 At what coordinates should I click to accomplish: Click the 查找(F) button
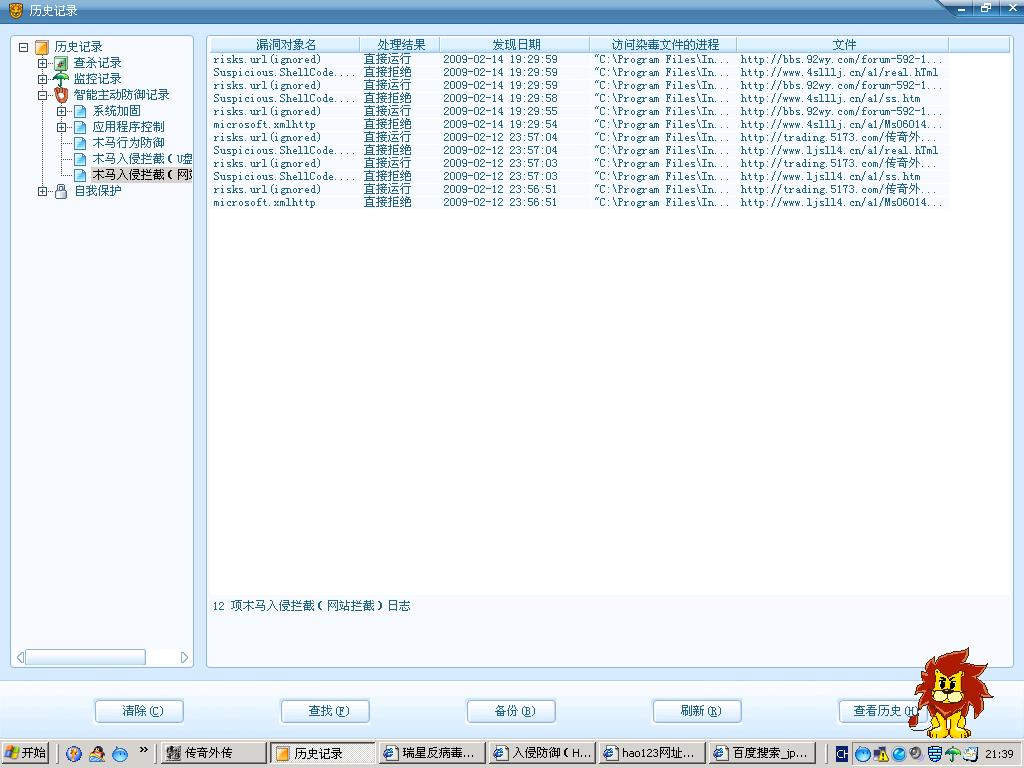pos(325,711)
